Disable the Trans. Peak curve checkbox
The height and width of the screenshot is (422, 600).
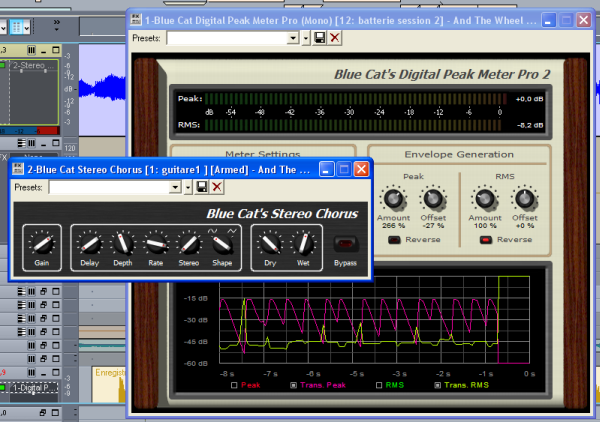click(x=293, y=385)
